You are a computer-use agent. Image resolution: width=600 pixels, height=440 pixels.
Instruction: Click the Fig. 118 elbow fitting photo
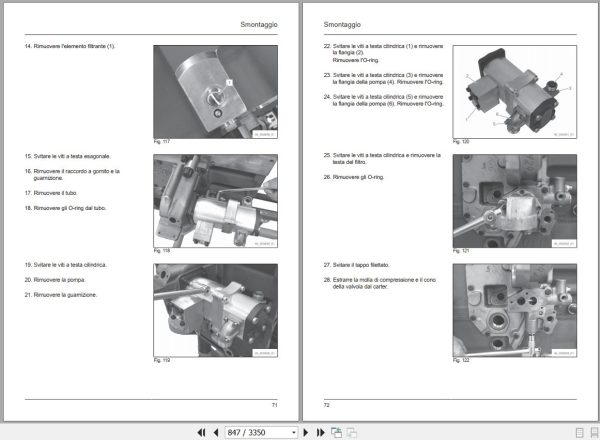(x=215, y=201)
